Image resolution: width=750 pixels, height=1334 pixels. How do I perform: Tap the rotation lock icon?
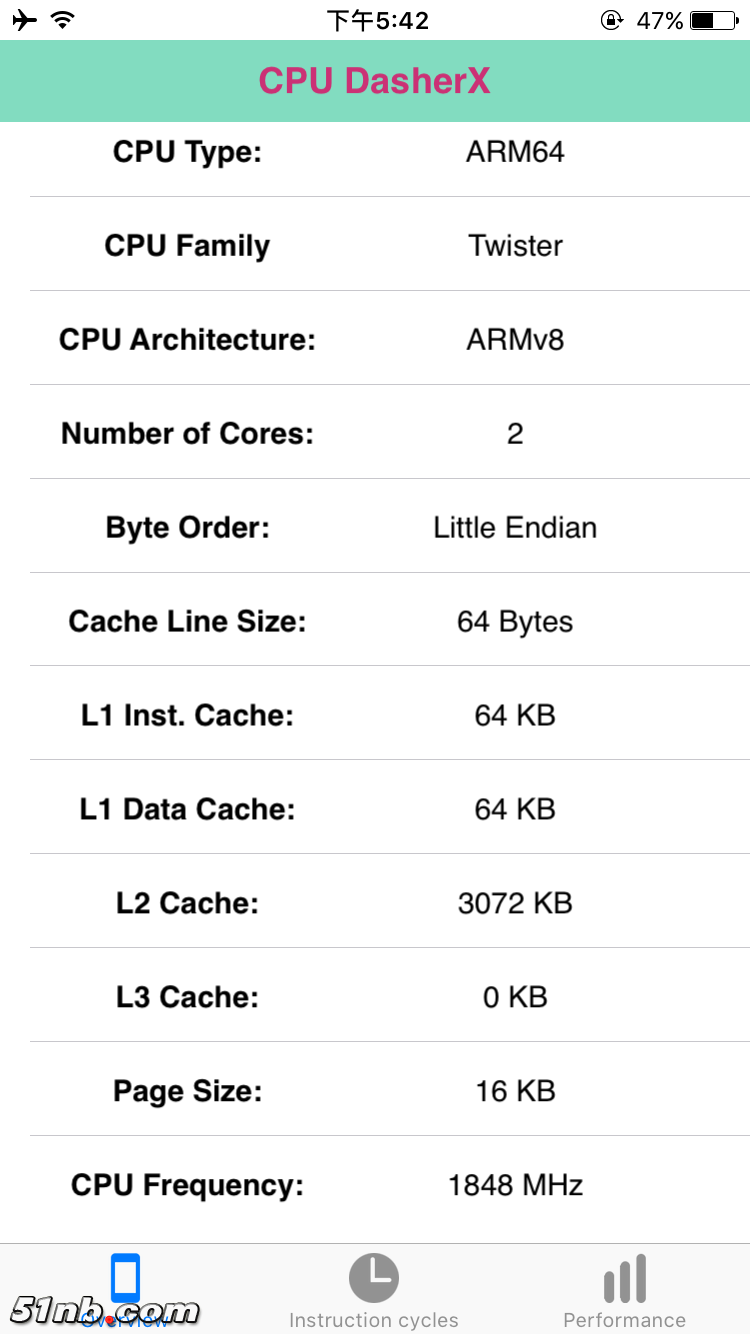pos(611,20)
